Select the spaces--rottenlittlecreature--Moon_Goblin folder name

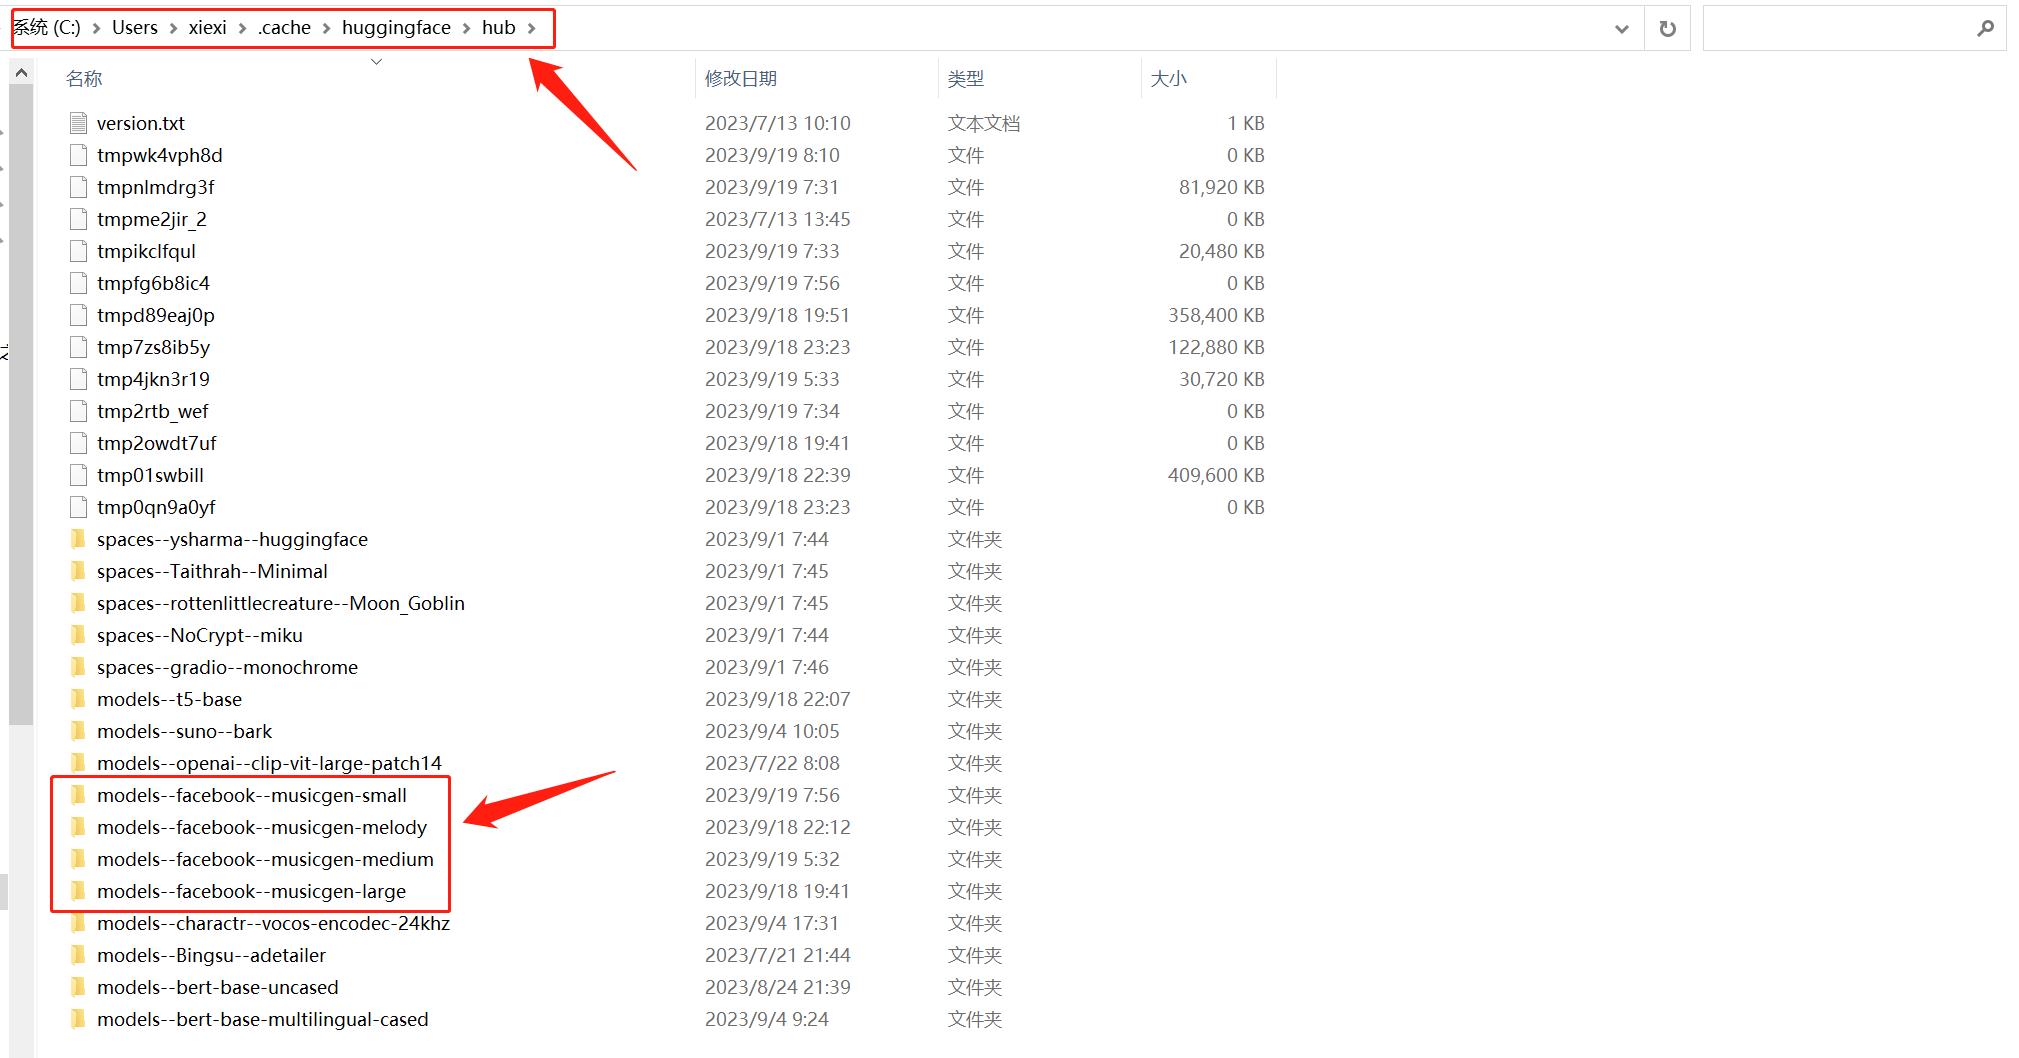coord(281,603)
